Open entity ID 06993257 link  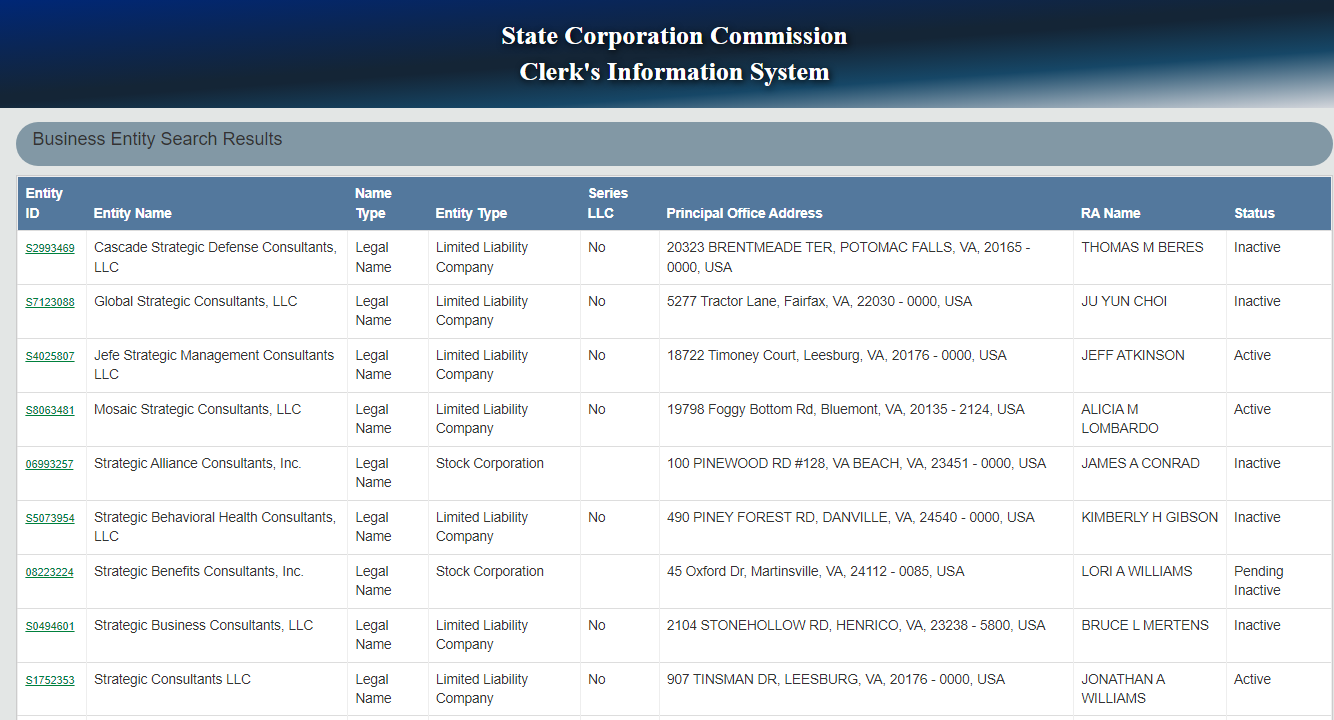tap(50, 464)
